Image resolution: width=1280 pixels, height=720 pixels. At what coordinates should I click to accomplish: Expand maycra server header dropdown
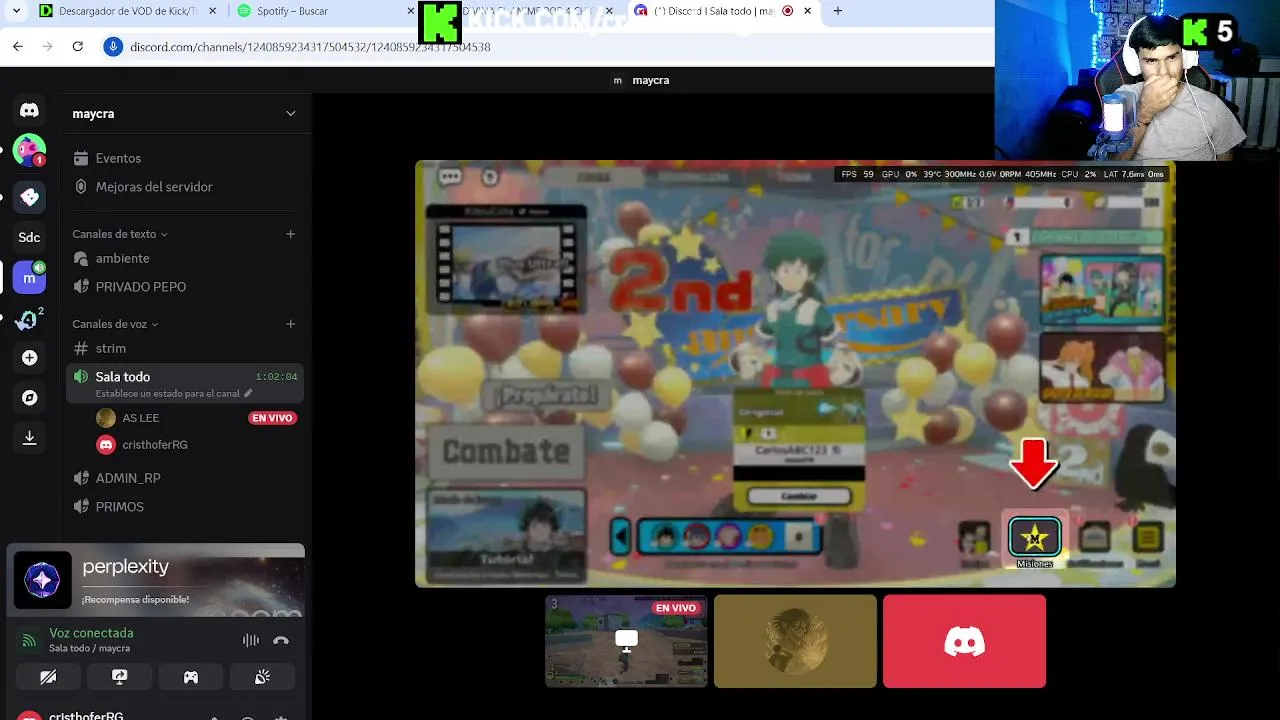pos(291,113)
